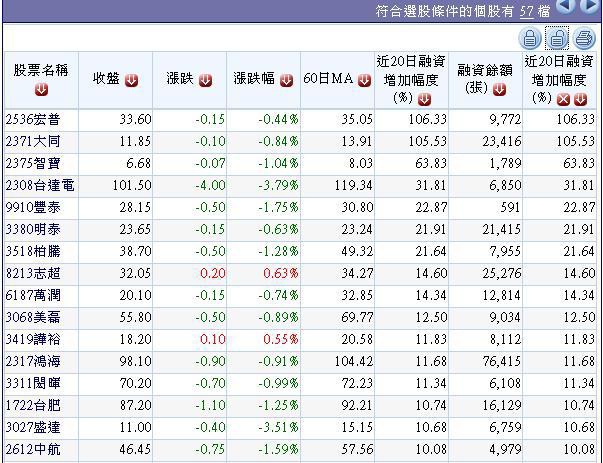Go to the next results page arrow
This screenshot has height=463, width=603.
coord(590,5)
